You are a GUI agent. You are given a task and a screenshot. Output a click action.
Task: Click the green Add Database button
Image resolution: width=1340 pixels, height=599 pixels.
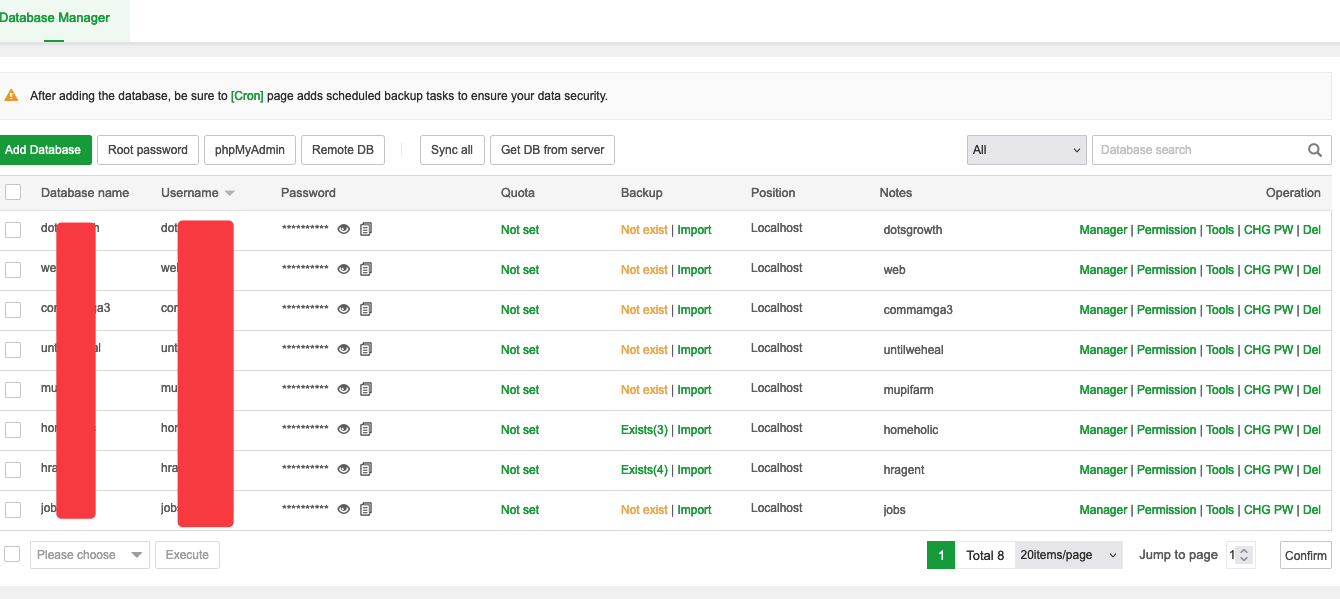43,150
